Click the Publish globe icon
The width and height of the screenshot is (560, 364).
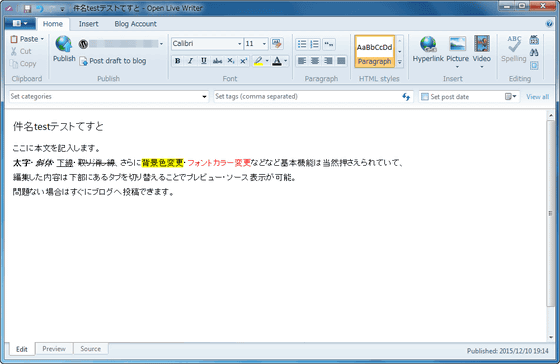click(64, 44)
